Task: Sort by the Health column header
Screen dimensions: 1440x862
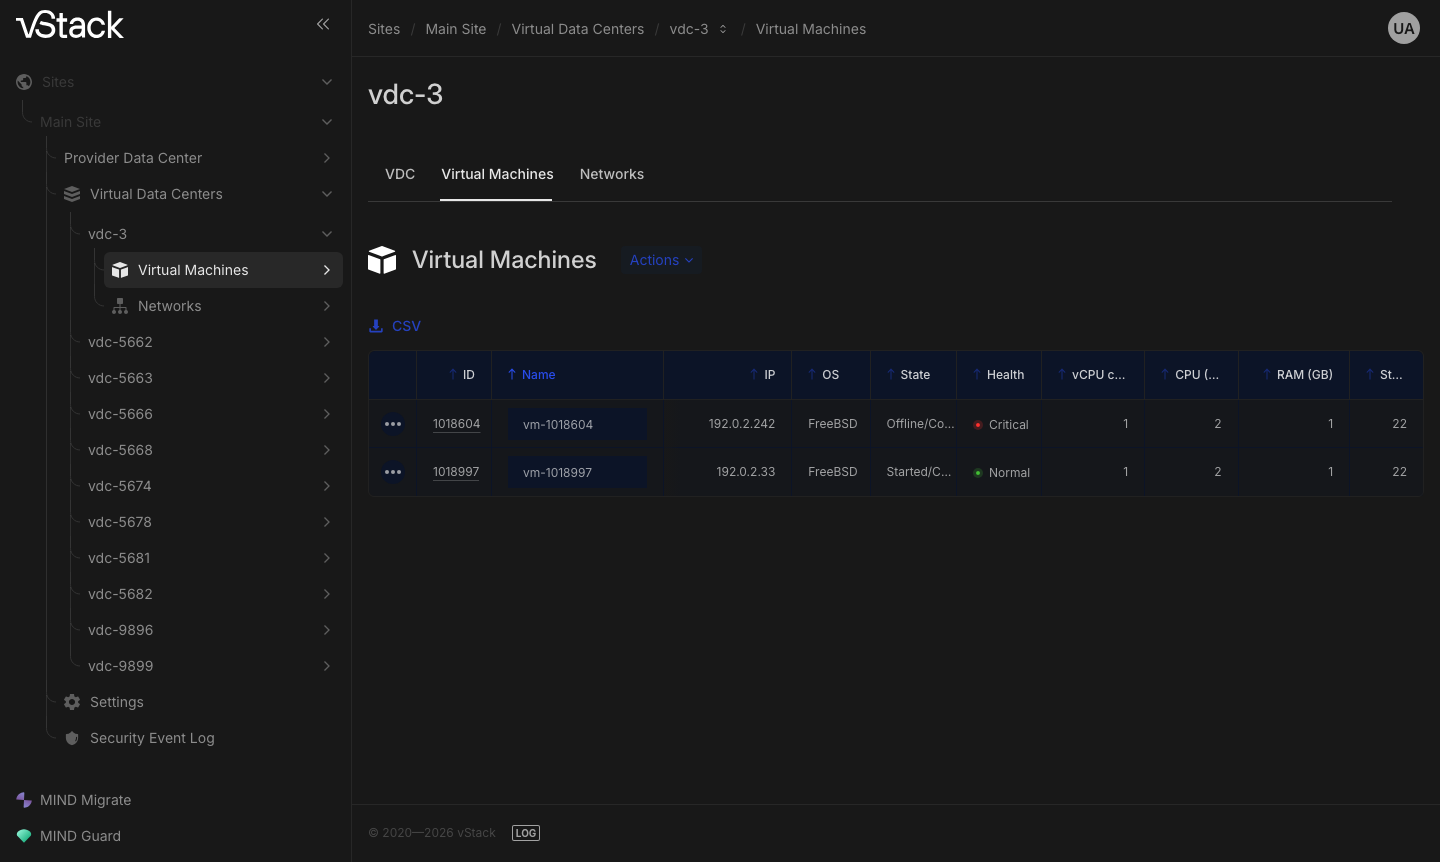Action: tap(1005, 375)
